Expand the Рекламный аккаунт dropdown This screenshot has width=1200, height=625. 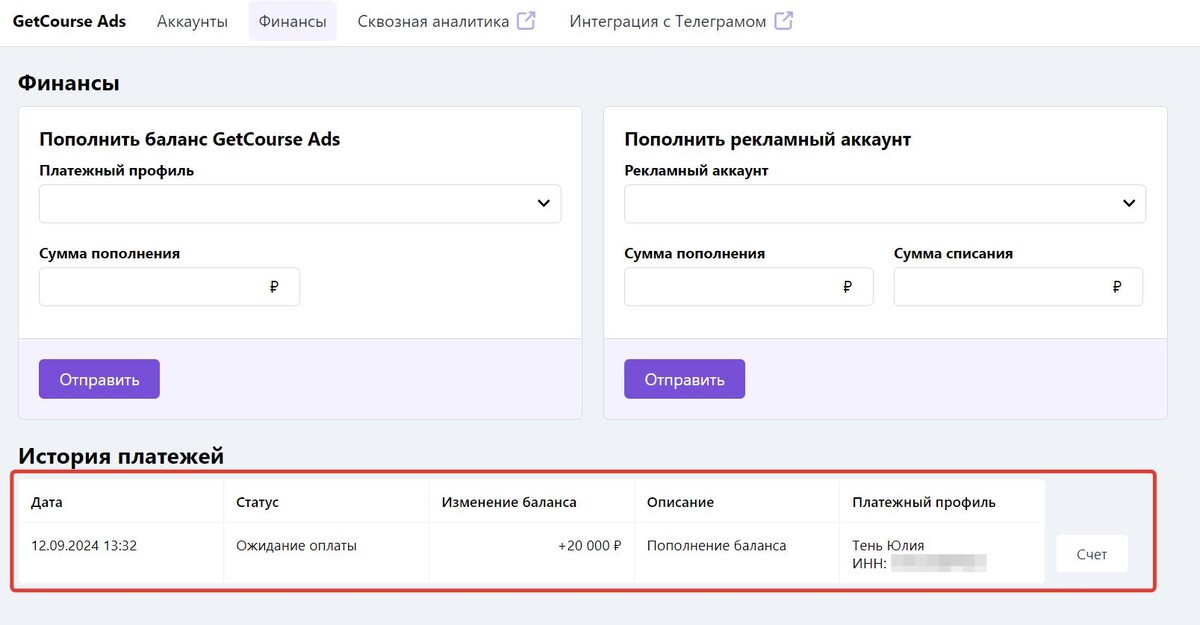(885, 203)
